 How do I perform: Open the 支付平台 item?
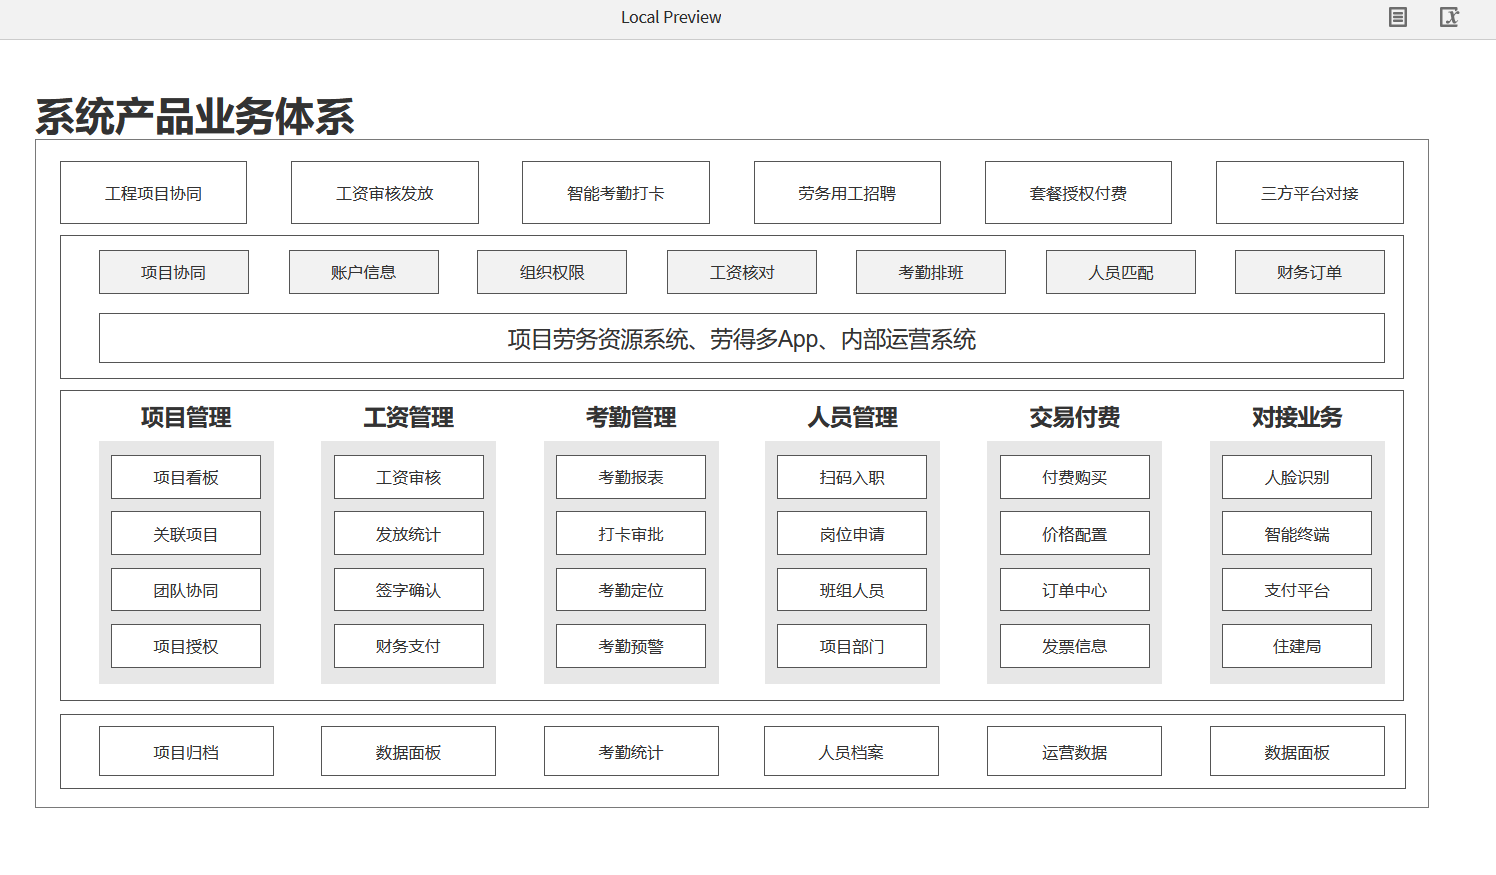(x=1297, y=590)
